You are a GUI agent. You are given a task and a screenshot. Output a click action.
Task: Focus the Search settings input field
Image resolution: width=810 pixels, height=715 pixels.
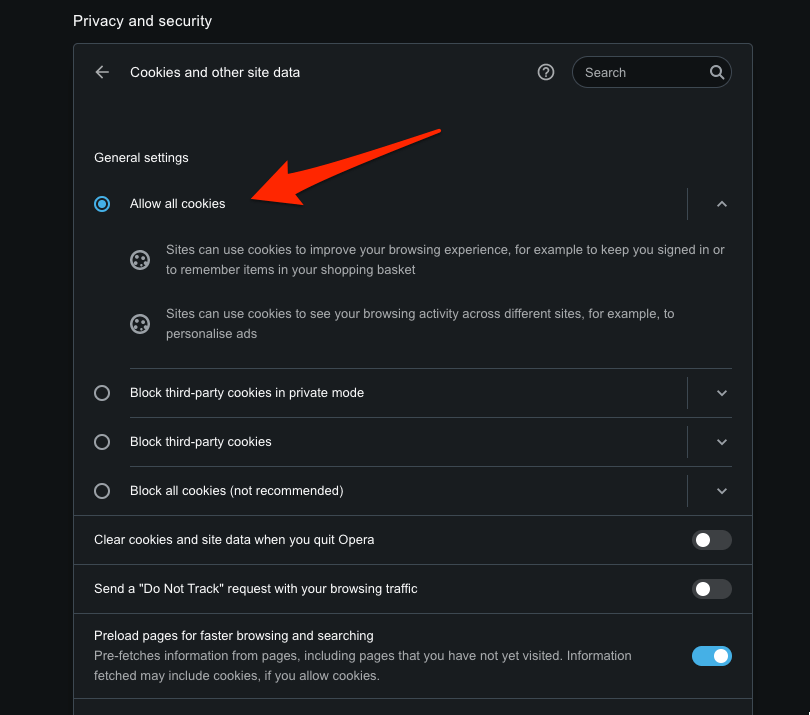[642, 72]
